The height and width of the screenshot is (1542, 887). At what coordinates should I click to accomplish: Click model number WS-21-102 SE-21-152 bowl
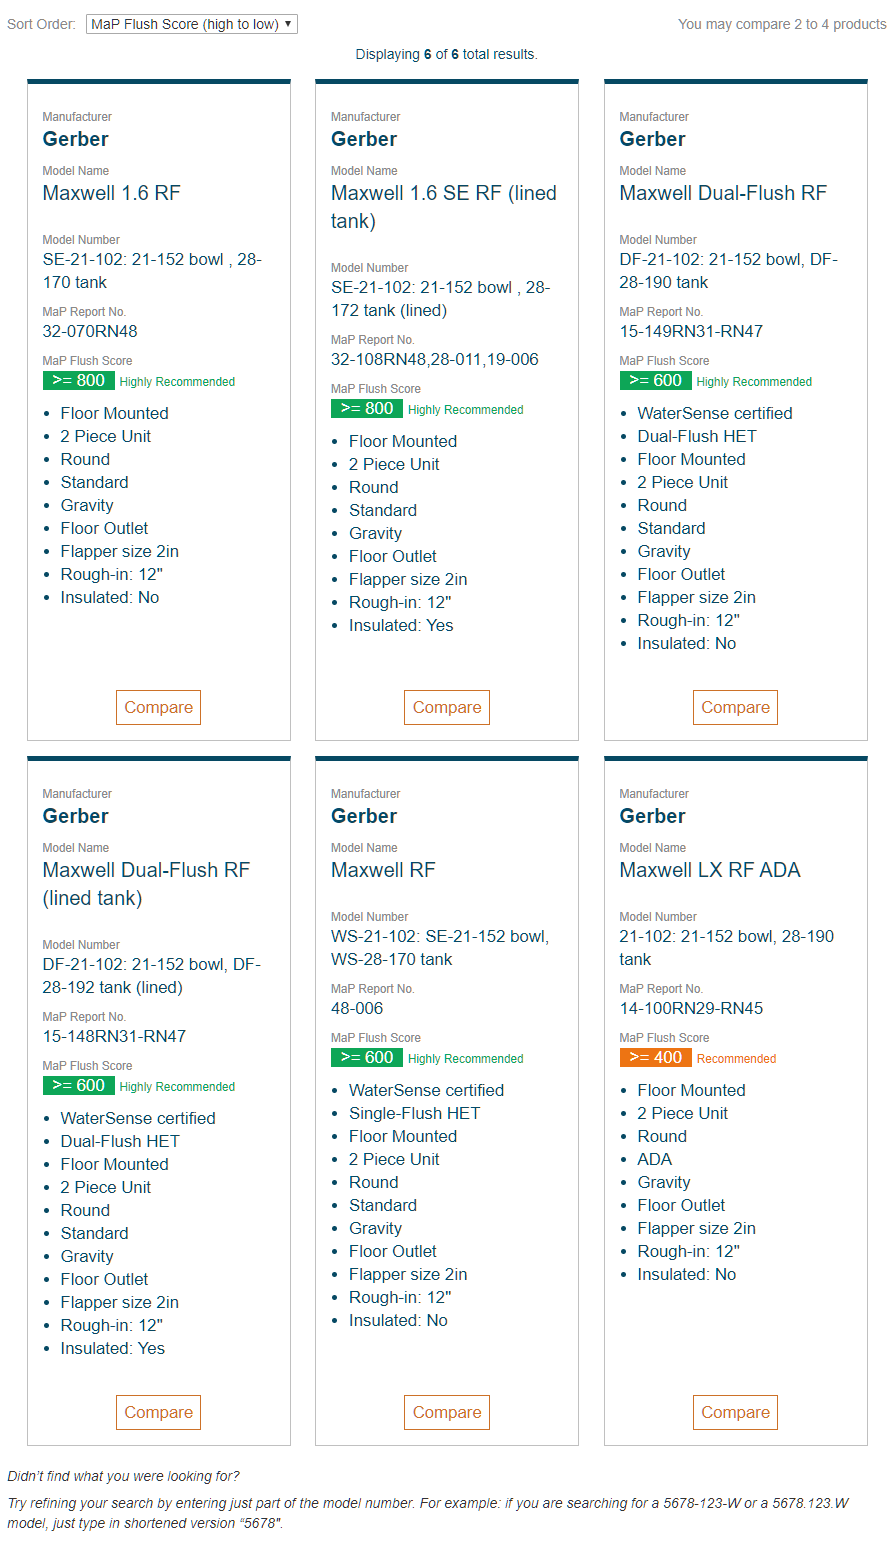(440, 948)
